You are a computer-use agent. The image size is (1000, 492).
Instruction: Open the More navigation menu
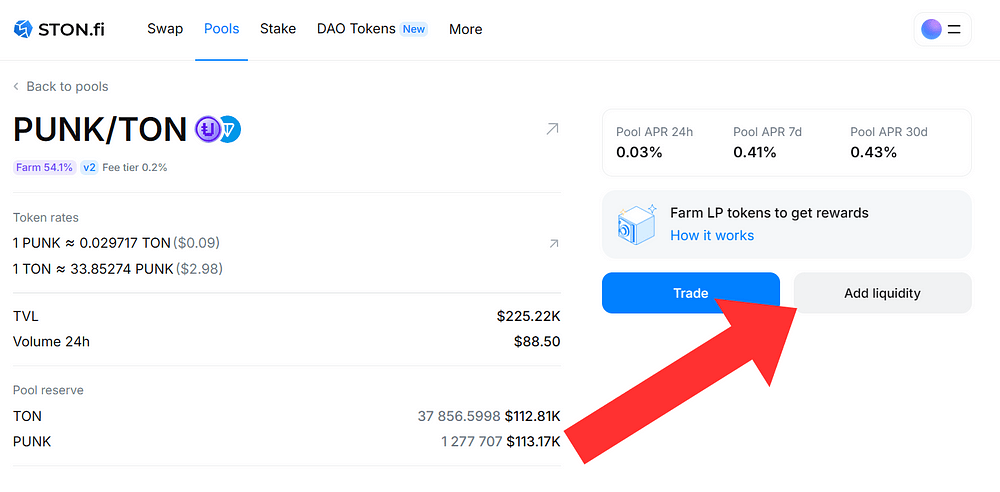465,29
